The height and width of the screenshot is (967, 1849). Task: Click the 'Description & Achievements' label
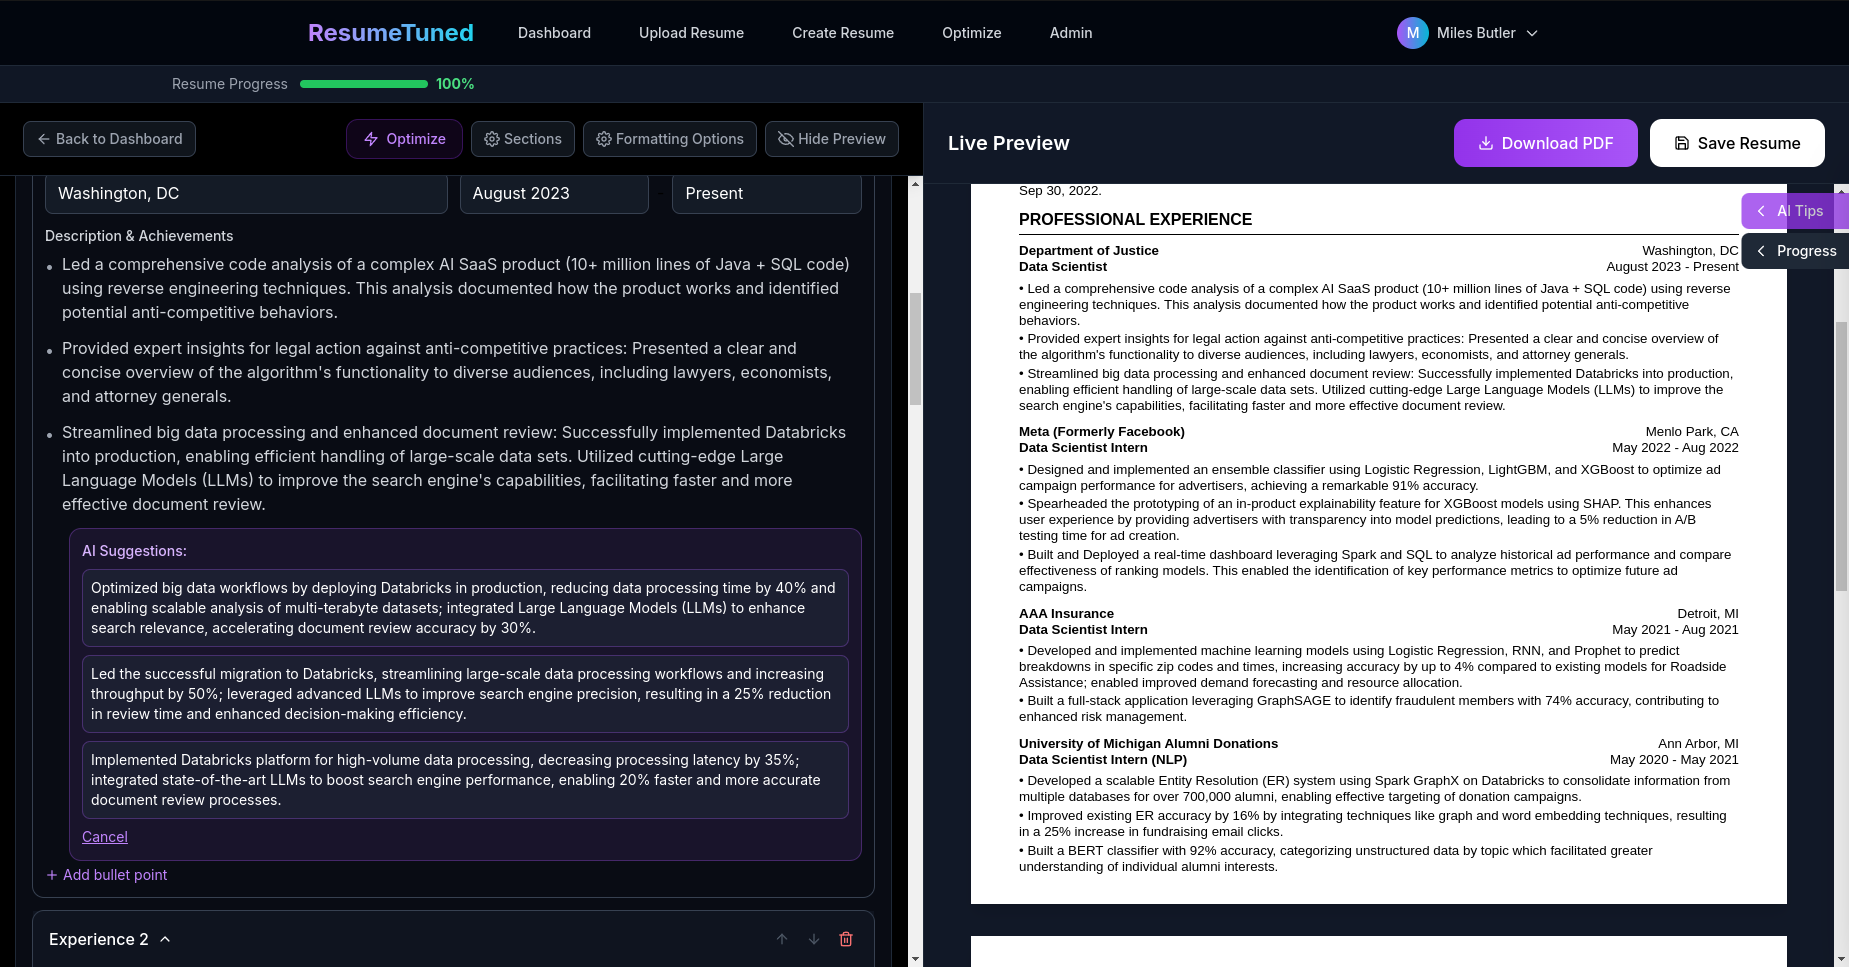(x=139, y=236)
